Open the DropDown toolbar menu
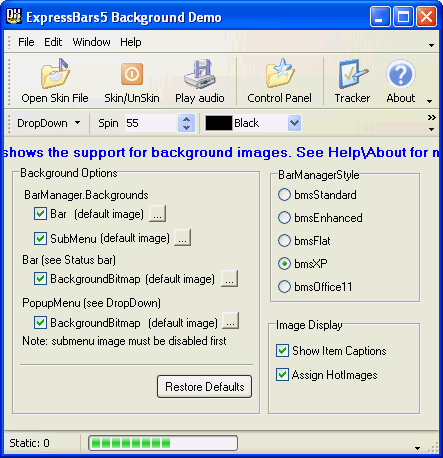 click(x=49, y=123)
